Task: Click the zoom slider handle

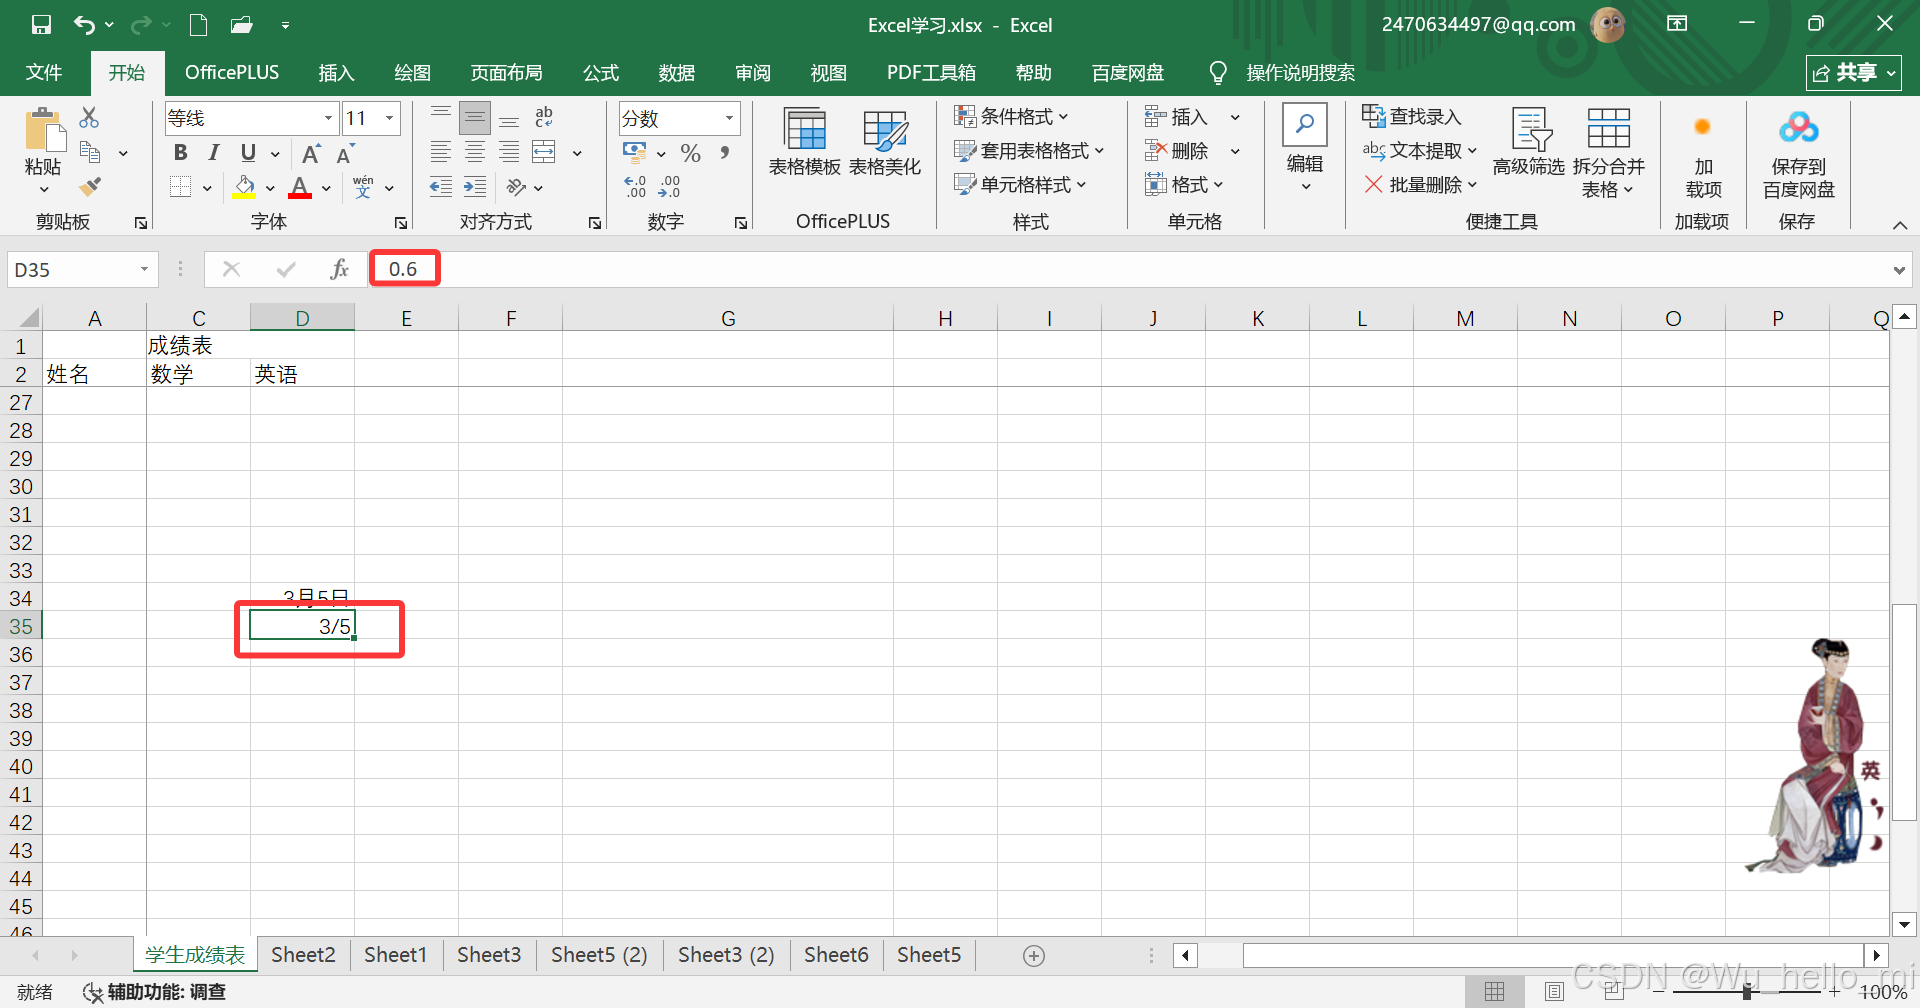Action: 1747,991
